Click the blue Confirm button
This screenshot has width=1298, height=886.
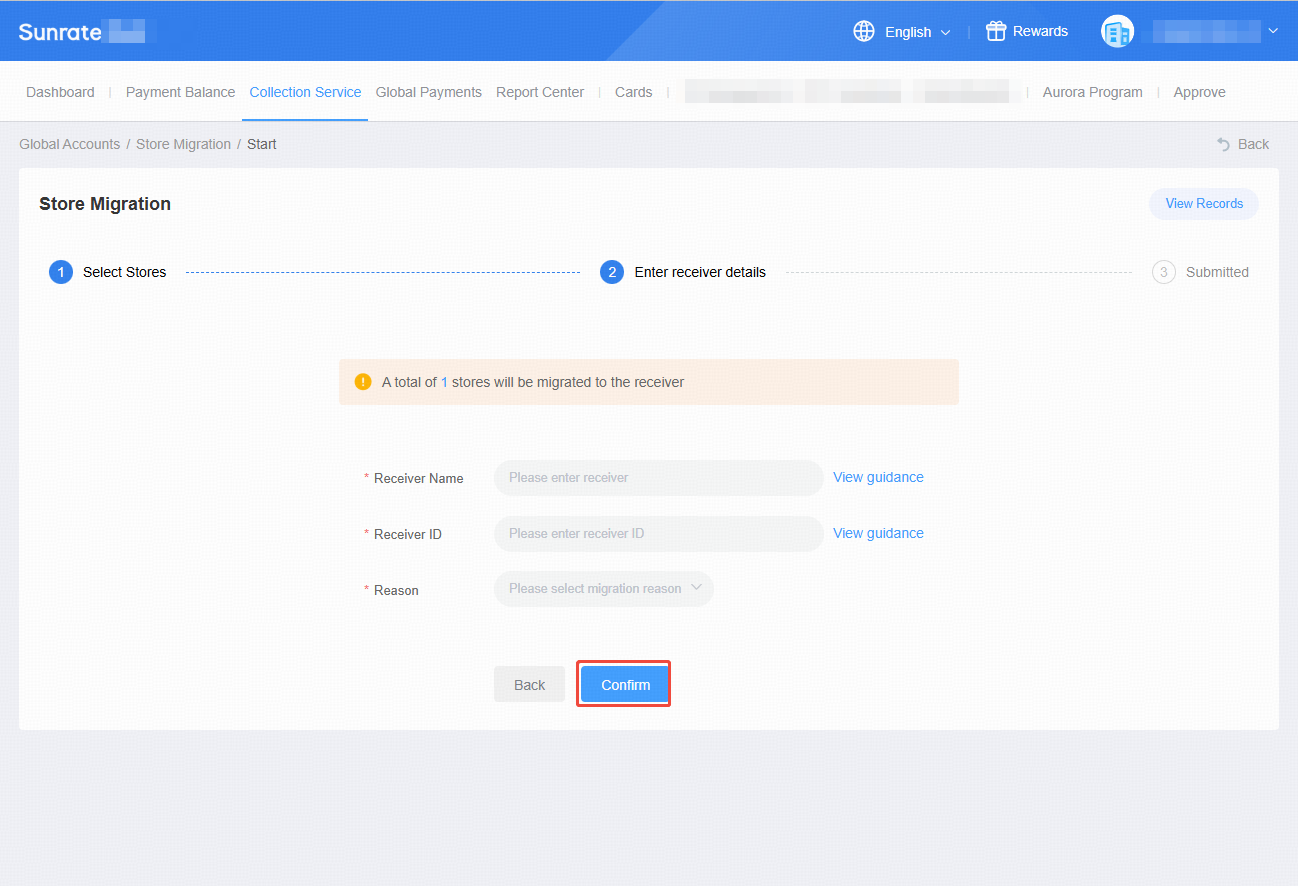626,685
